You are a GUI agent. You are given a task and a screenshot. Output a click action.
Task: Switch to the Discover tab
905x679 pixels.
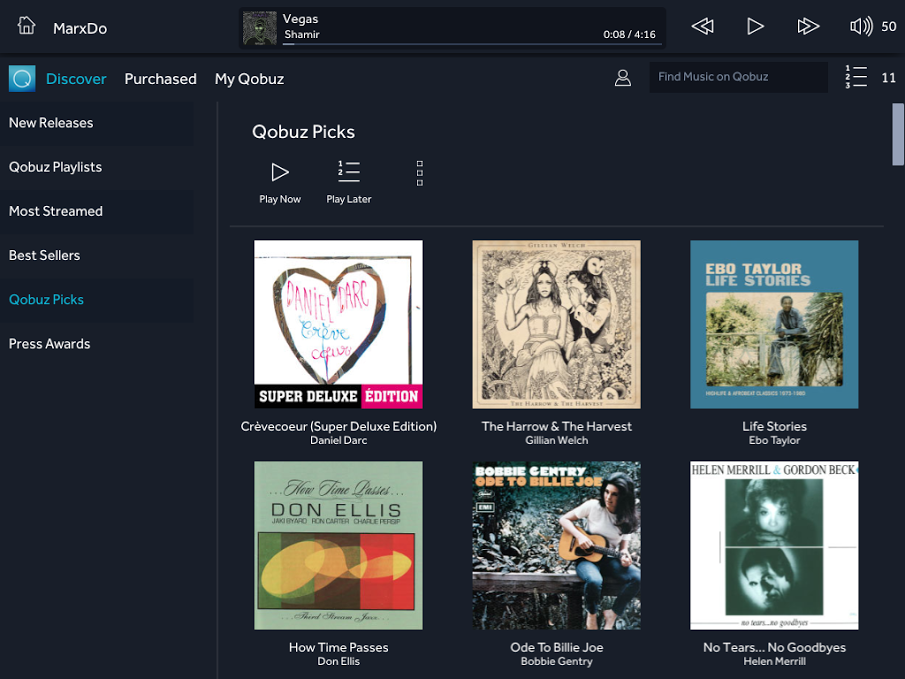(76, 79)
